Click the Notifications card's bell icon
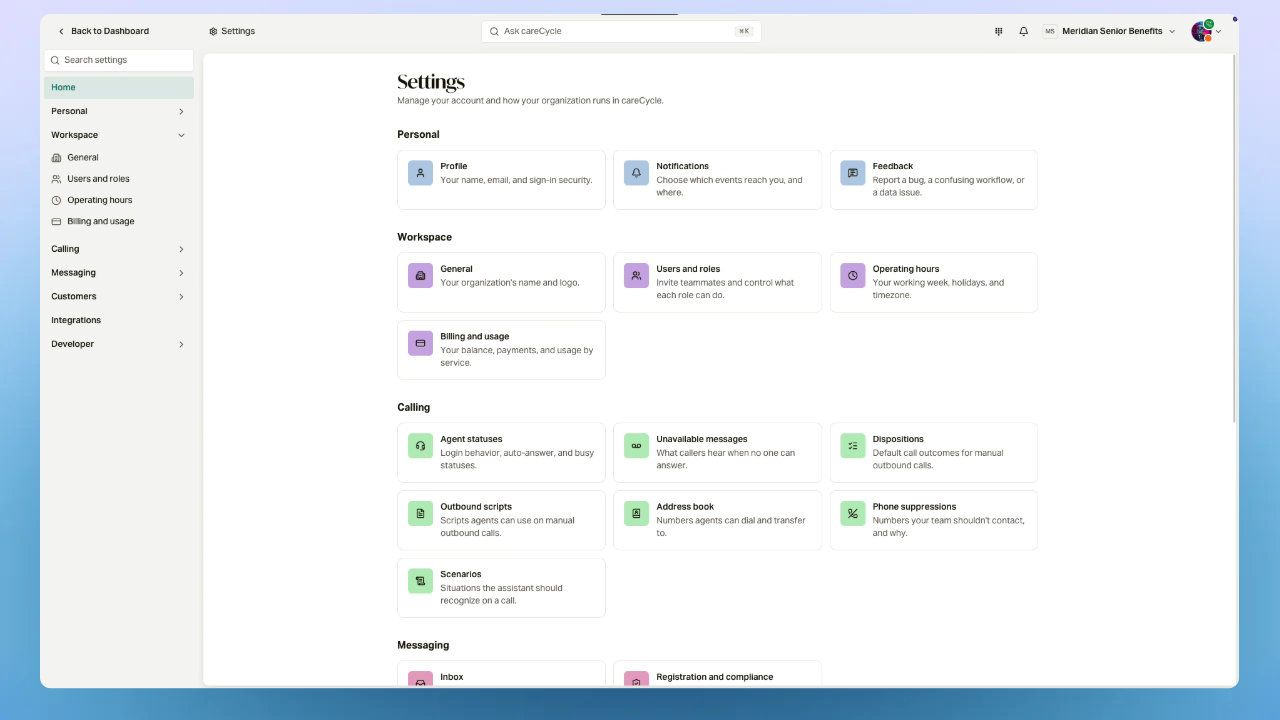Screen dimensions: 1280x720 click(x=636, y=173)
